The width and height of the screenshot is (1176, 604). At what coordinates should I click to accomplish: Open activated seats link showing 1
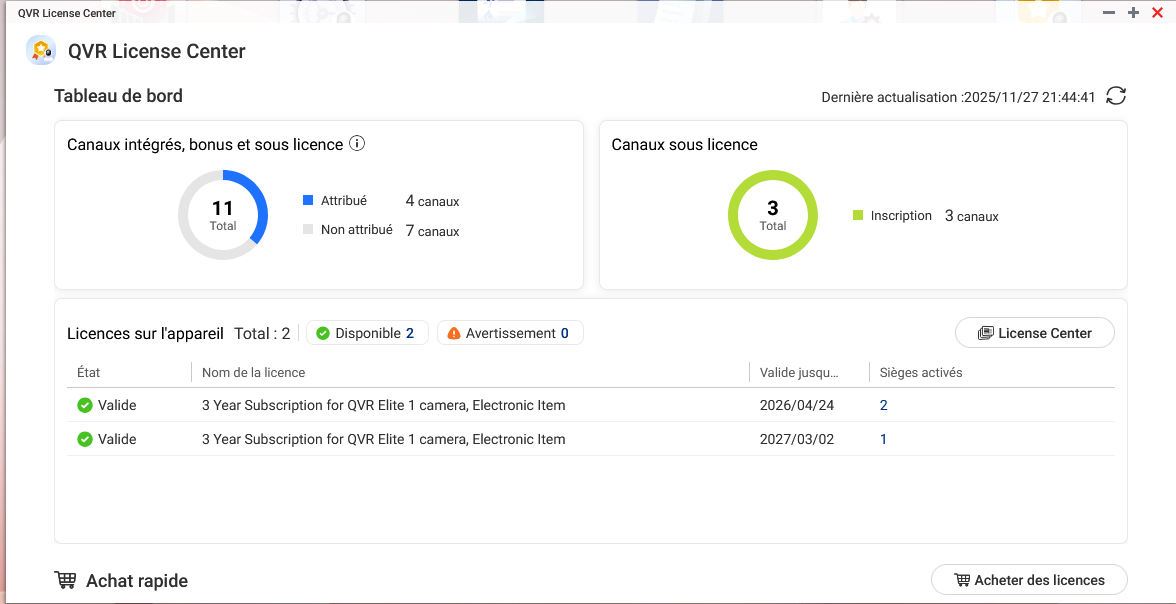[x=883, y=439]
